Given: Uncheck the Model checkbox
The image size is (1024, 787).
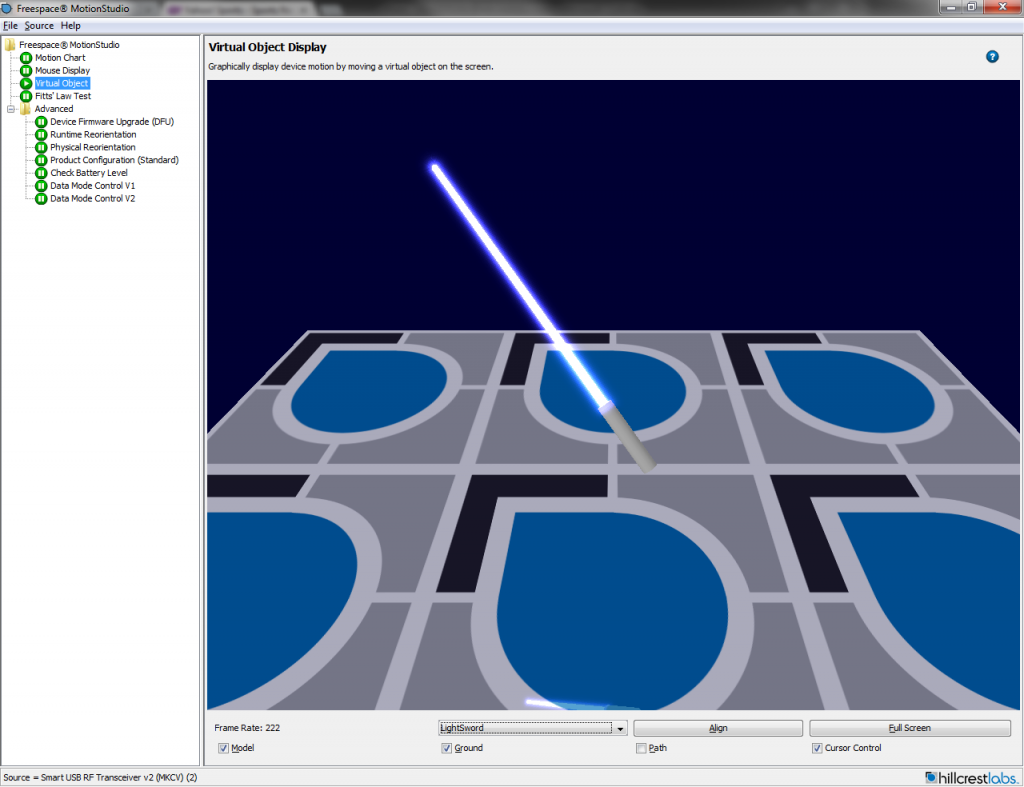Looking at the screenshot, I should 223,748.
